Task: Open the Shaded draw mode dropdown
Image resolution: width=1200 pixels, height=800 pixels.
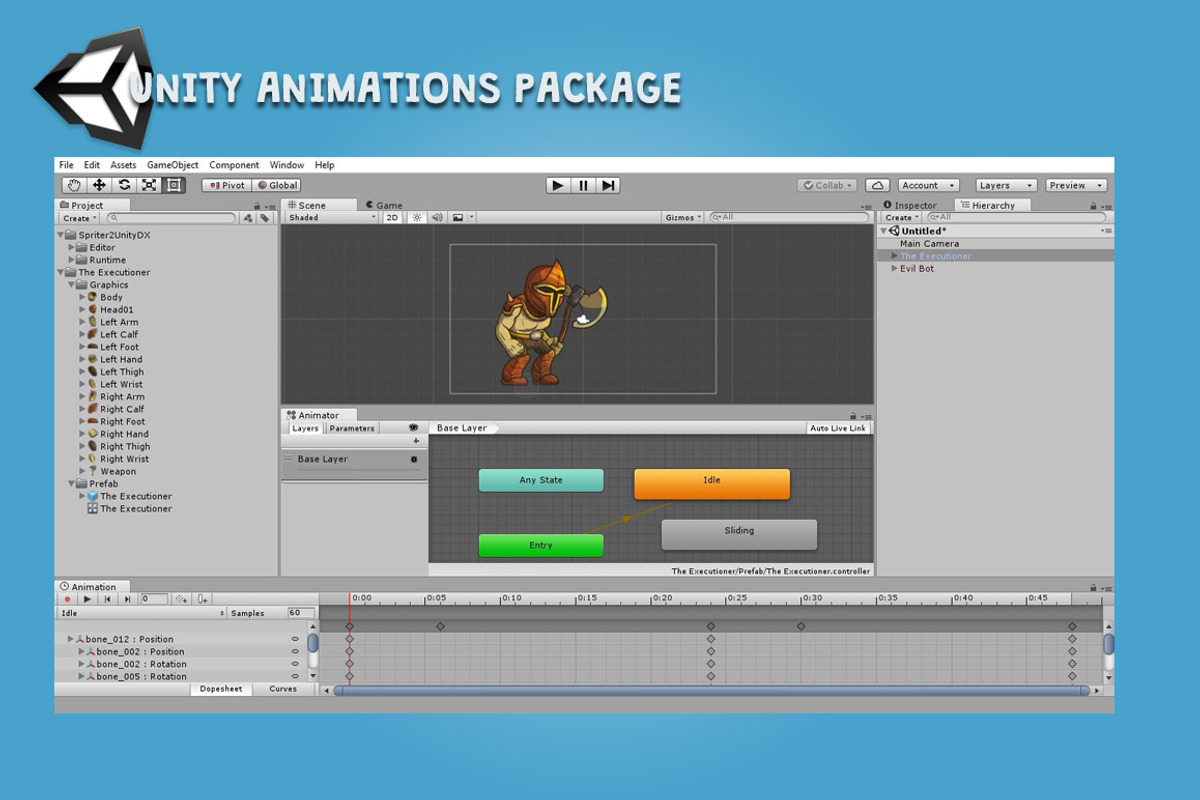Action: (332, 217)
